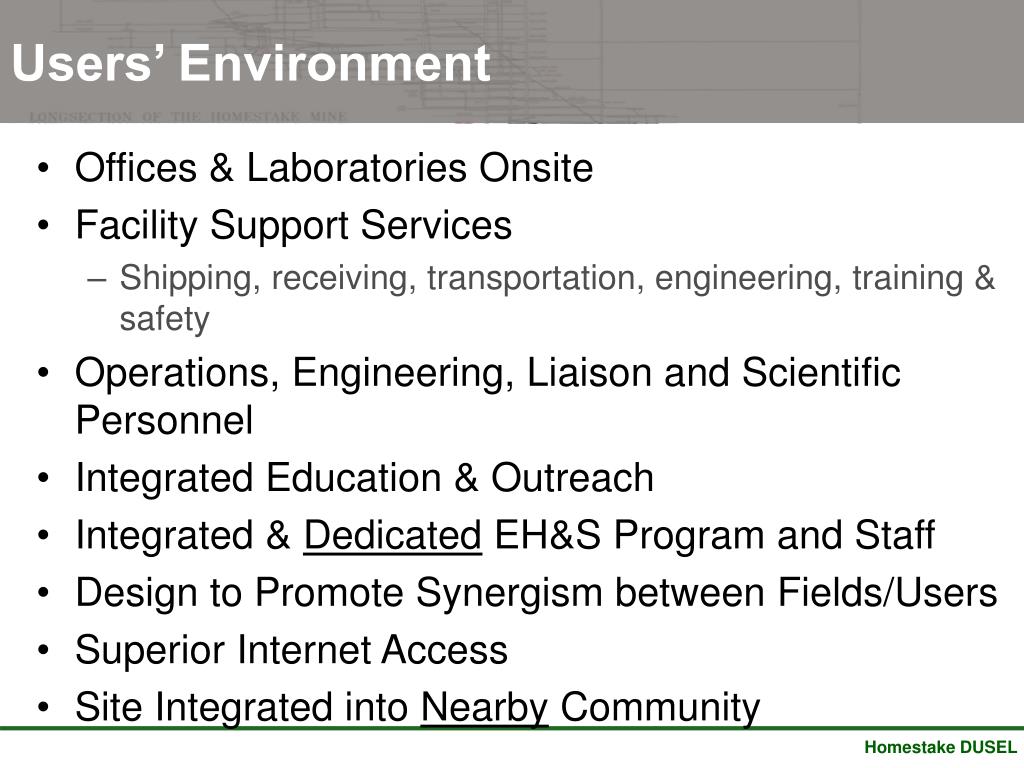Click the word Scientific
The height and width of the screenshot is (768, 1024).
click(821, 372)
